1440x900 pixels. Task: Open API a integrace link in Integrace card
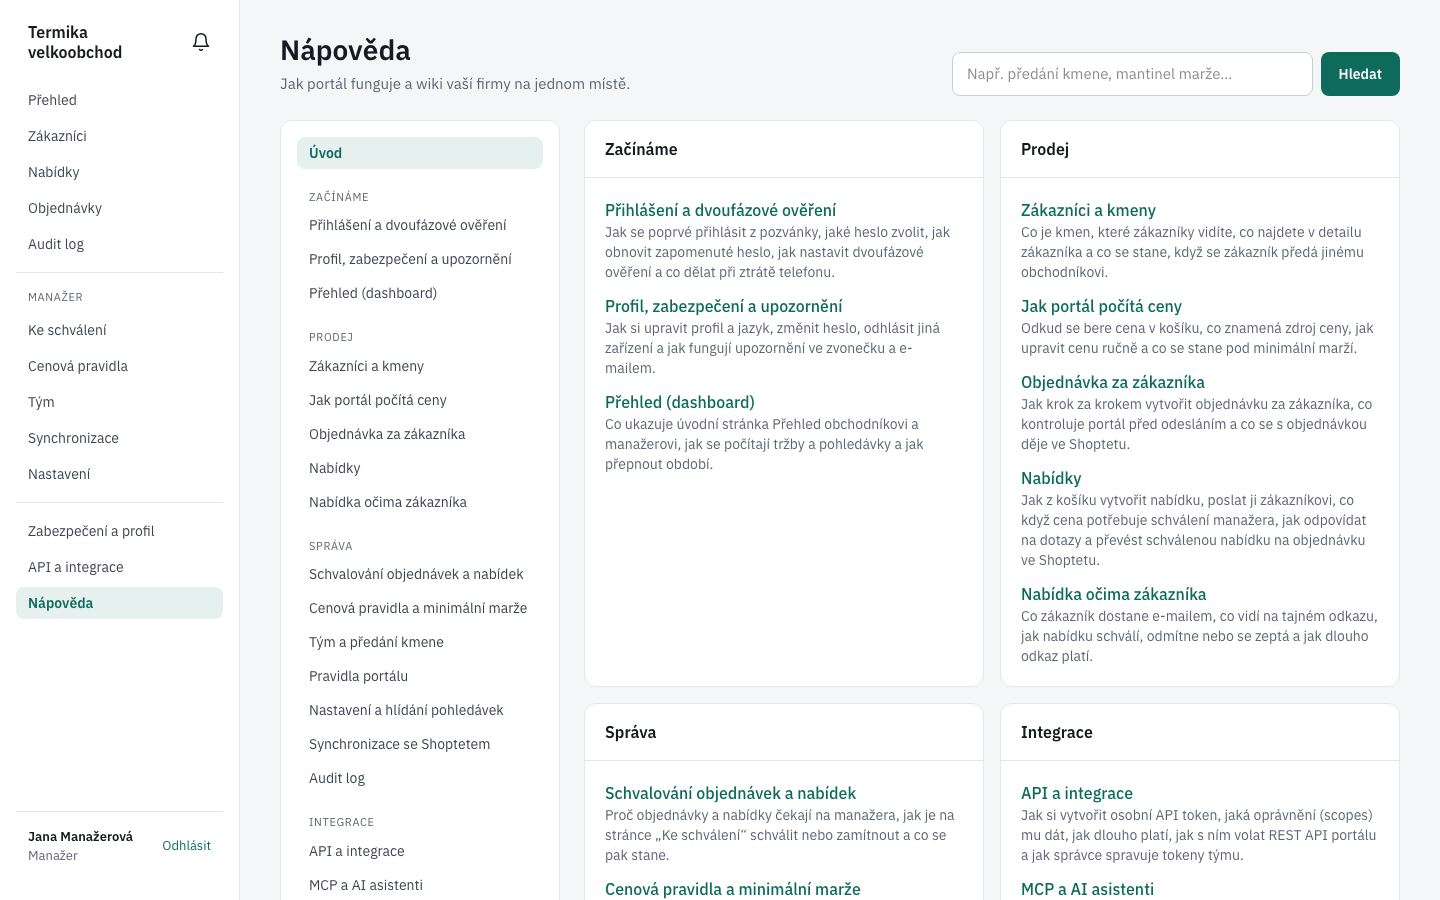click(x=1077, y=793)
